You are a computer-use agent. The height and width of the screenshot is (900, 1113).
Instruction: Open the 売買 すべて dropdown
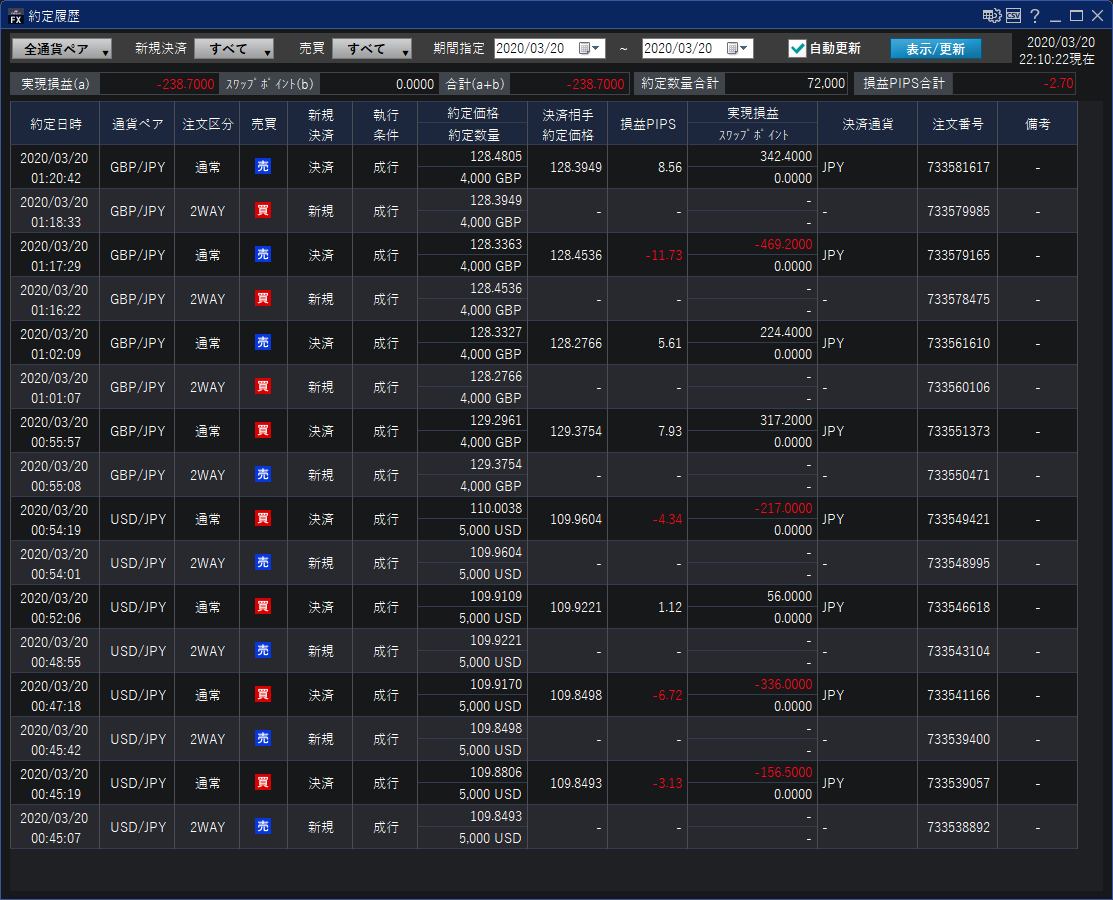[x=372, y=49]
